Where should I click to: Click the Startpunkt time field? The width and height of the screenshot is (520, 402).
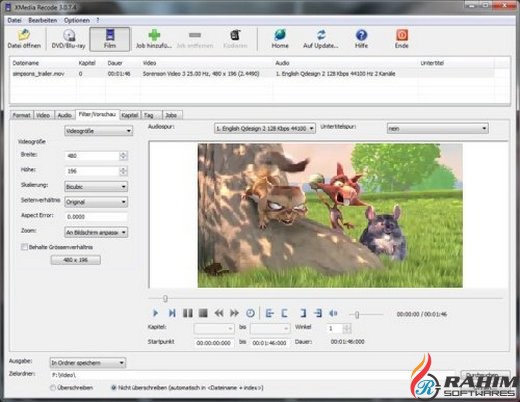pyautogui.click(x=214, y=343)
